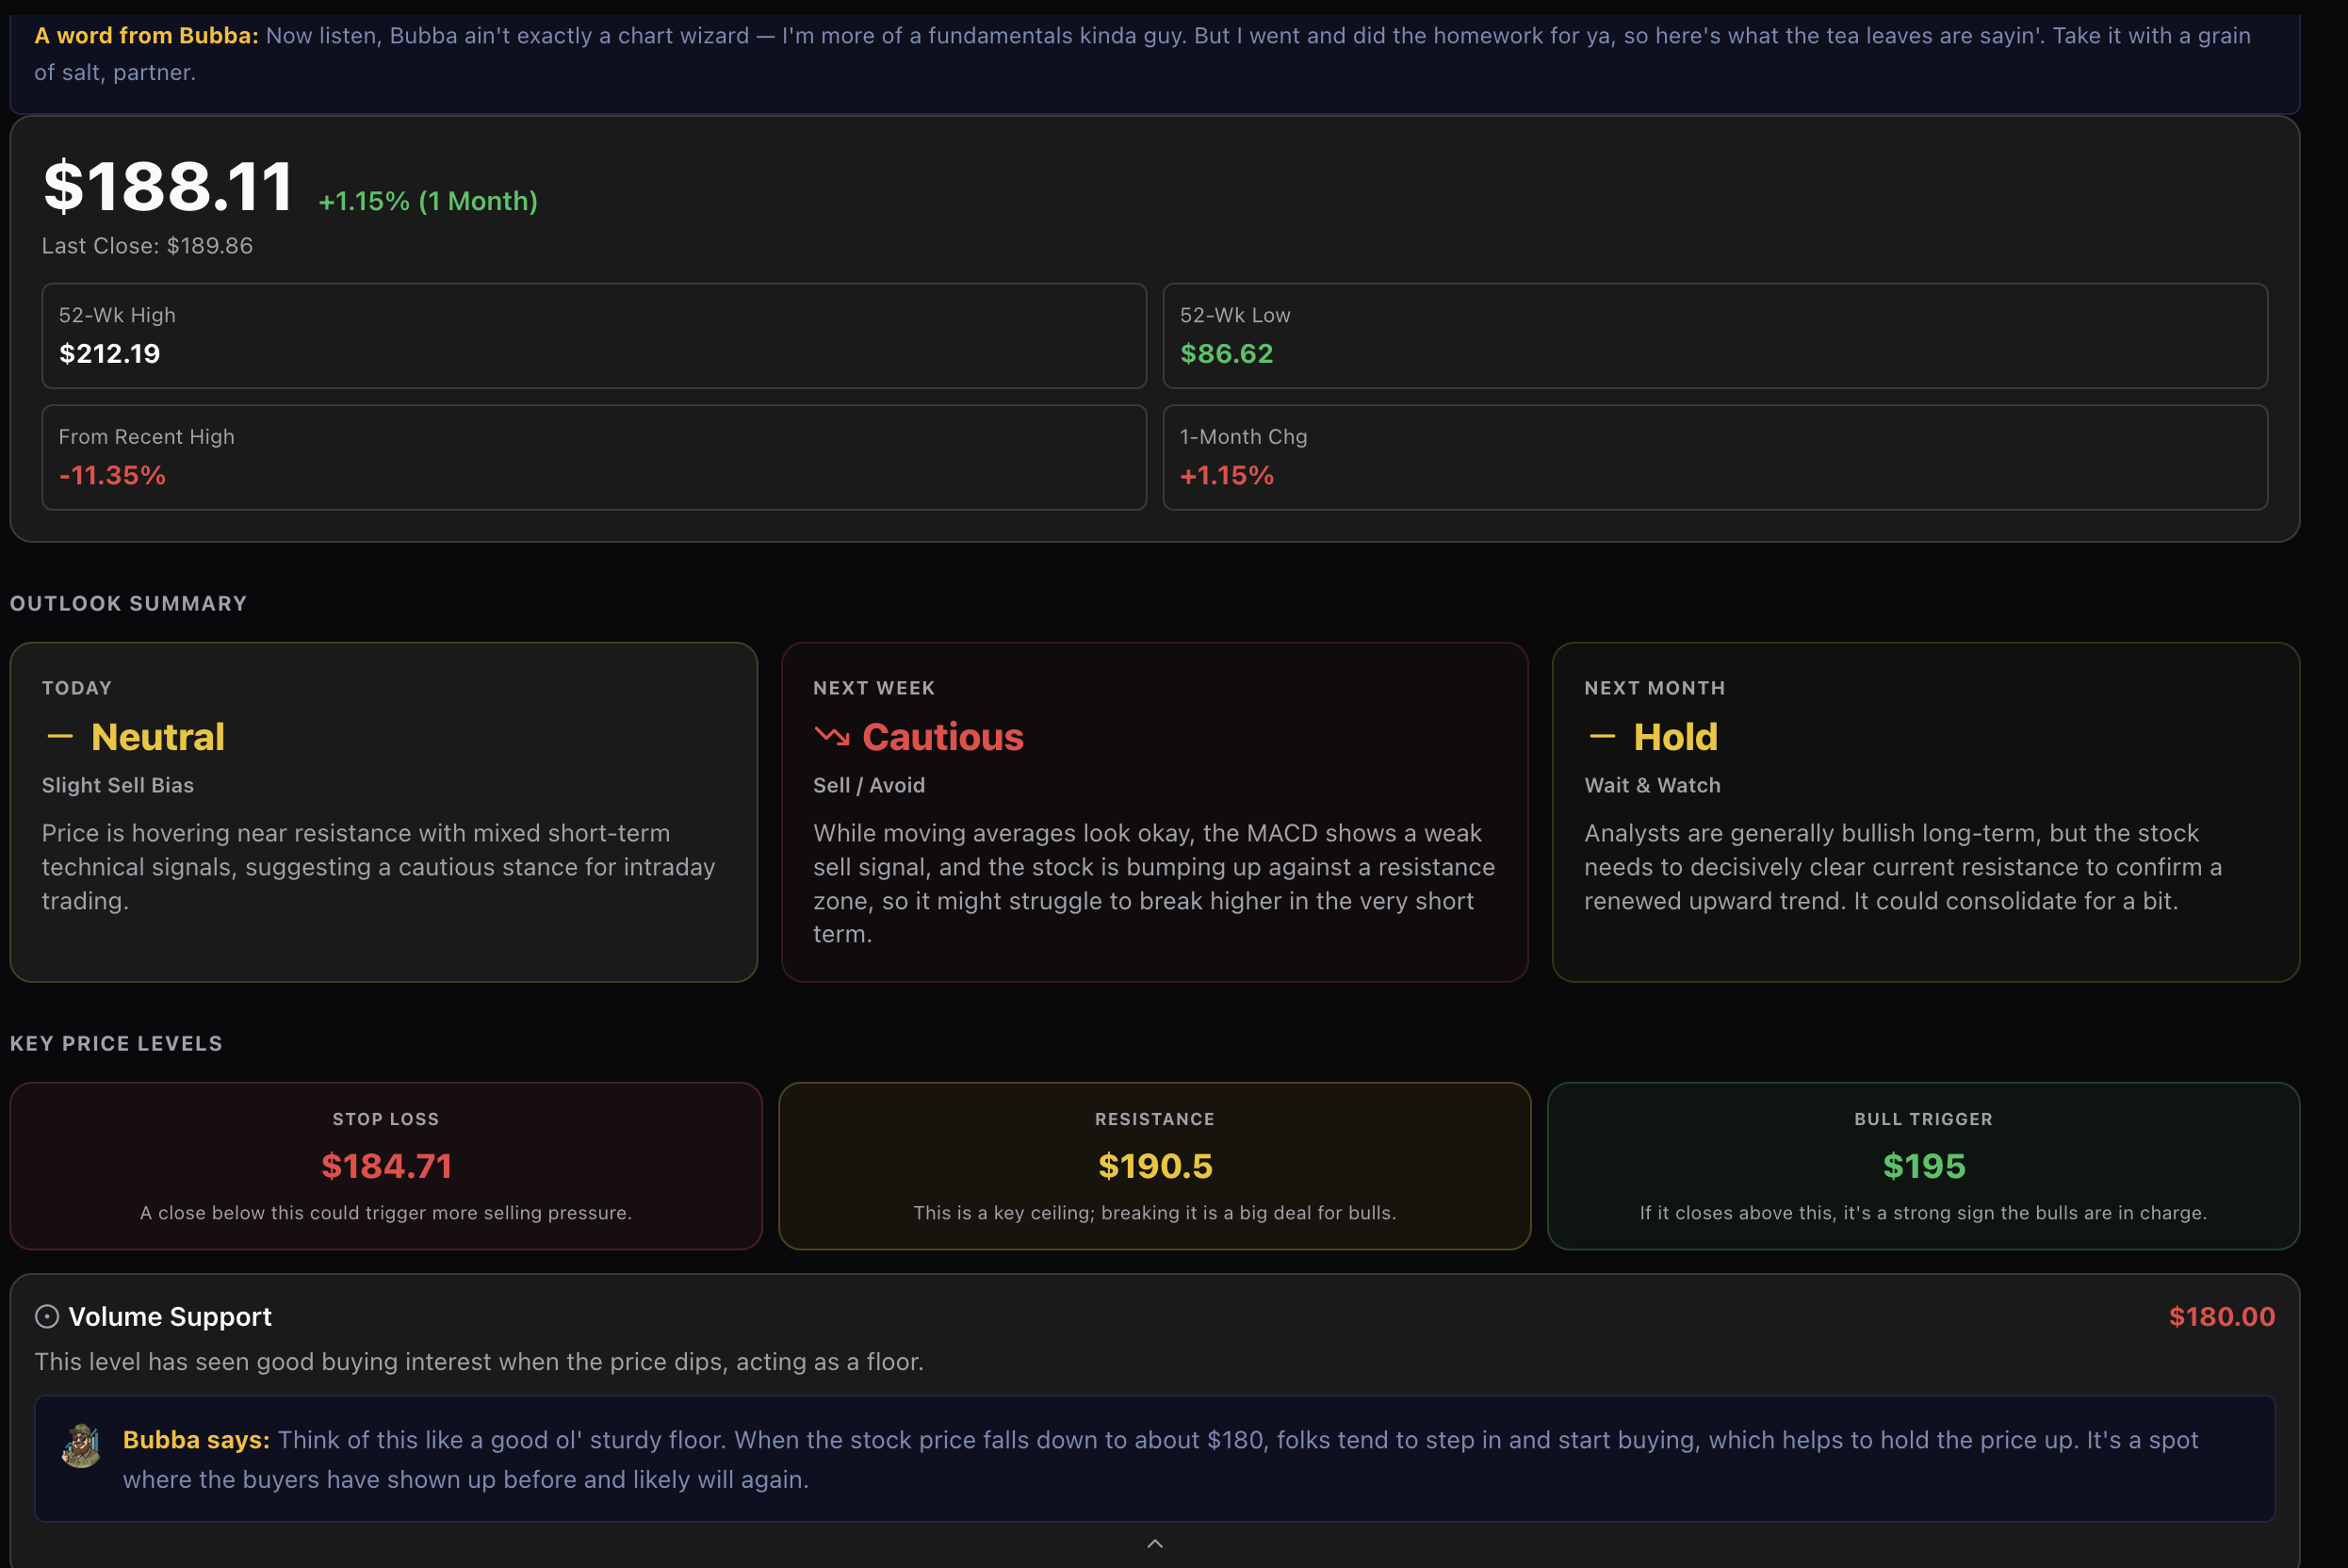
Task: Click the Volume Support heading
Action: [170, 1317]
